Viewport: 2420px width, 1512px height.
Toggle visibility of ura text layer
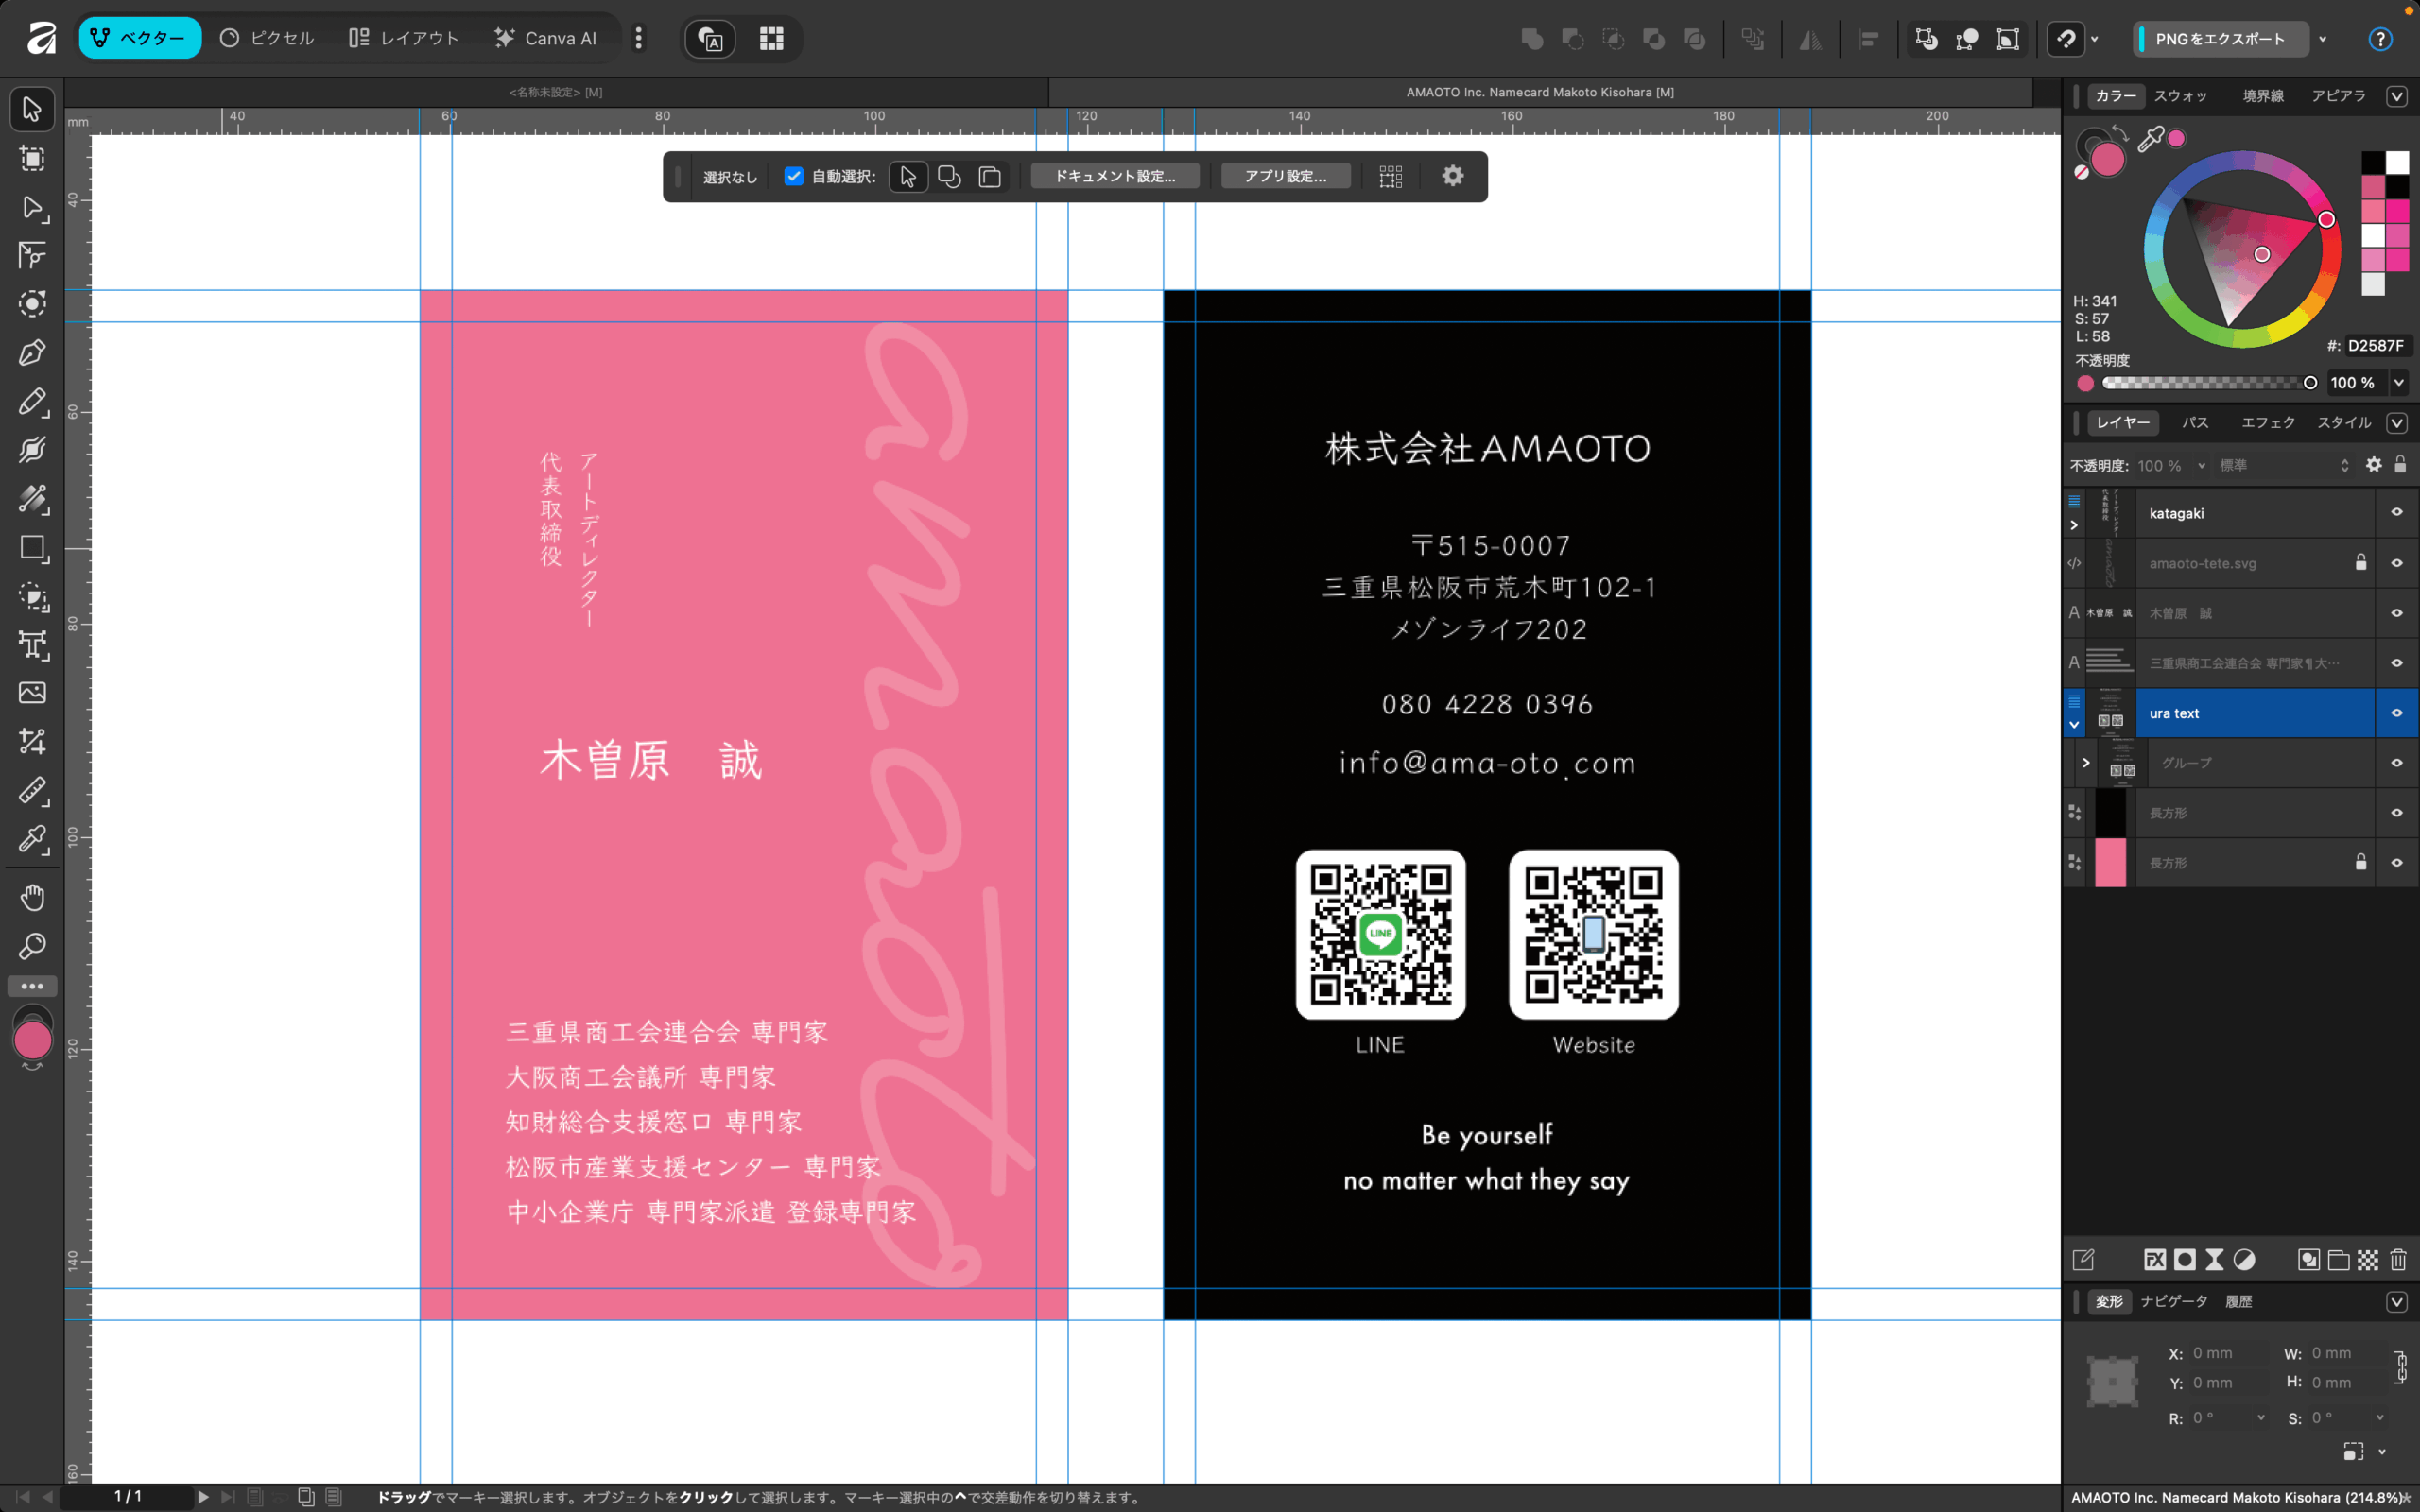2396,713
